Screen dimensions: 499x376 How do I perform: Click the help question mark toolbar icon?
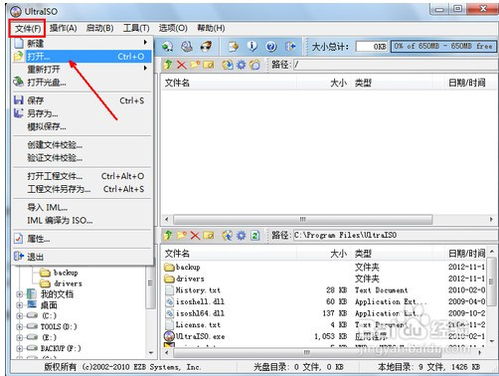(271, 46)
